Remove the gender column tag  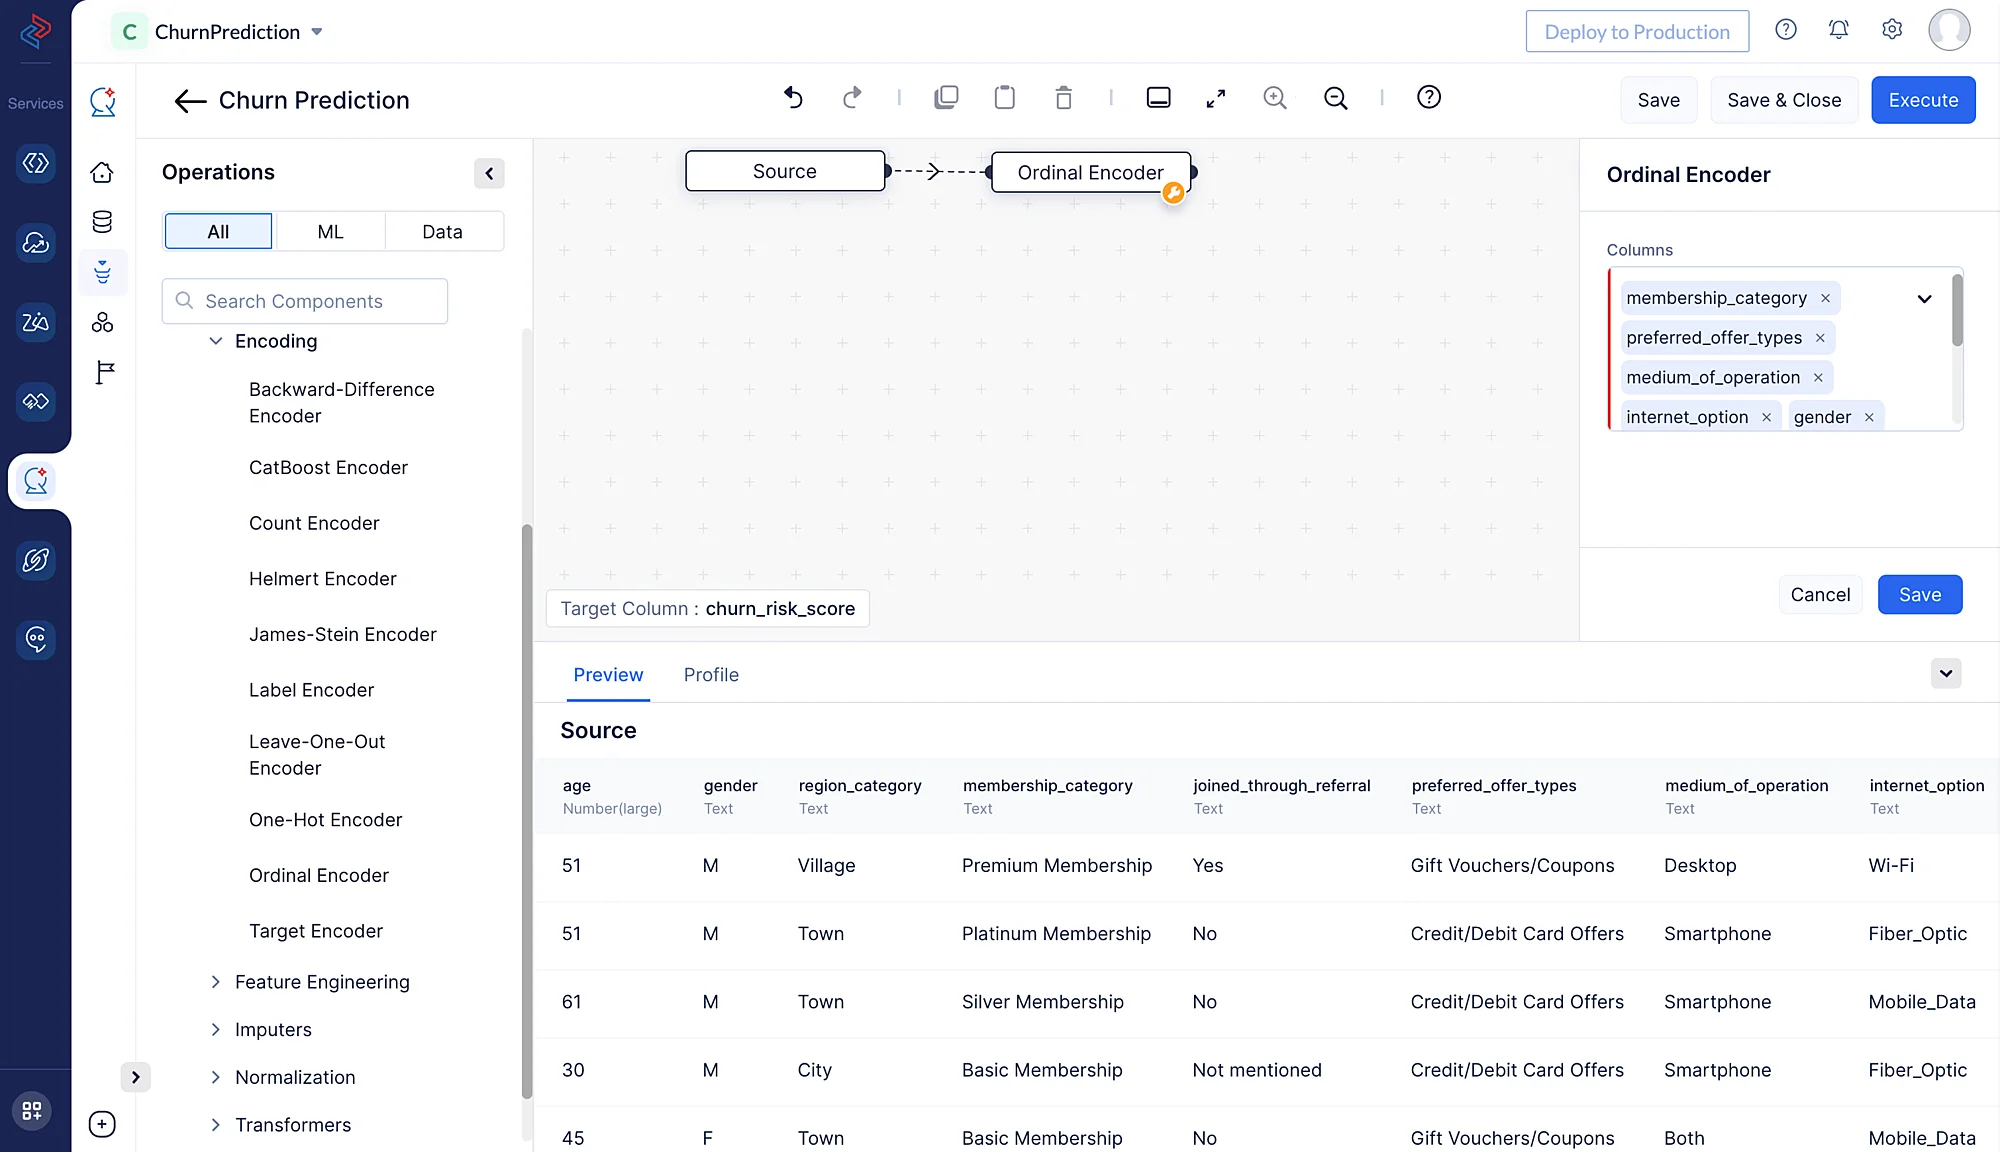(1869, 418)
